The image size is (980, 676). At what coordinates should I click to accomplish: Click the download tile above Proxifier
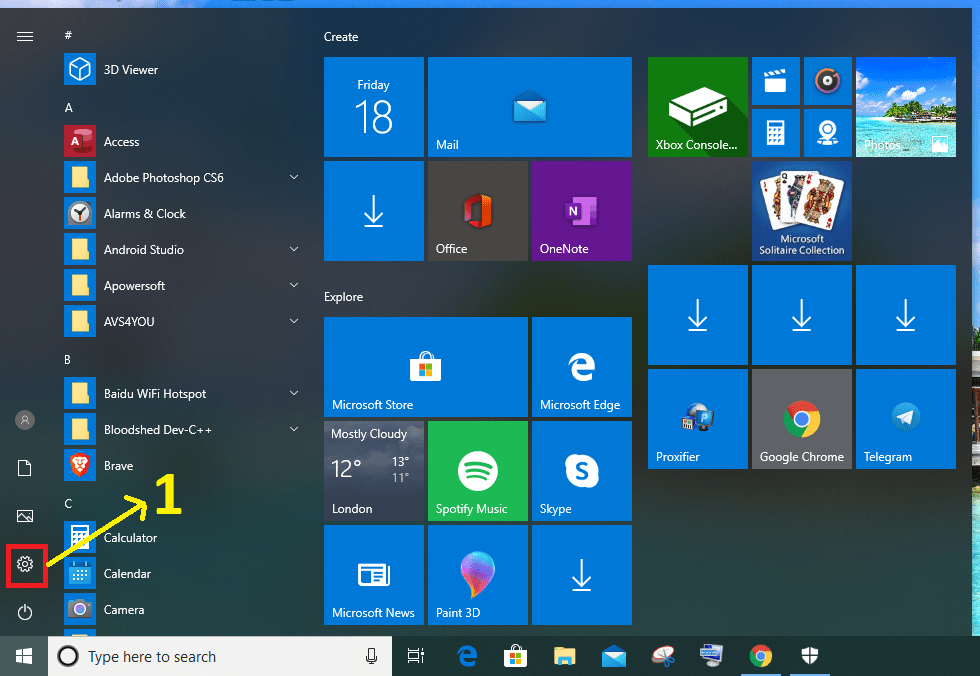click(698, 315)
